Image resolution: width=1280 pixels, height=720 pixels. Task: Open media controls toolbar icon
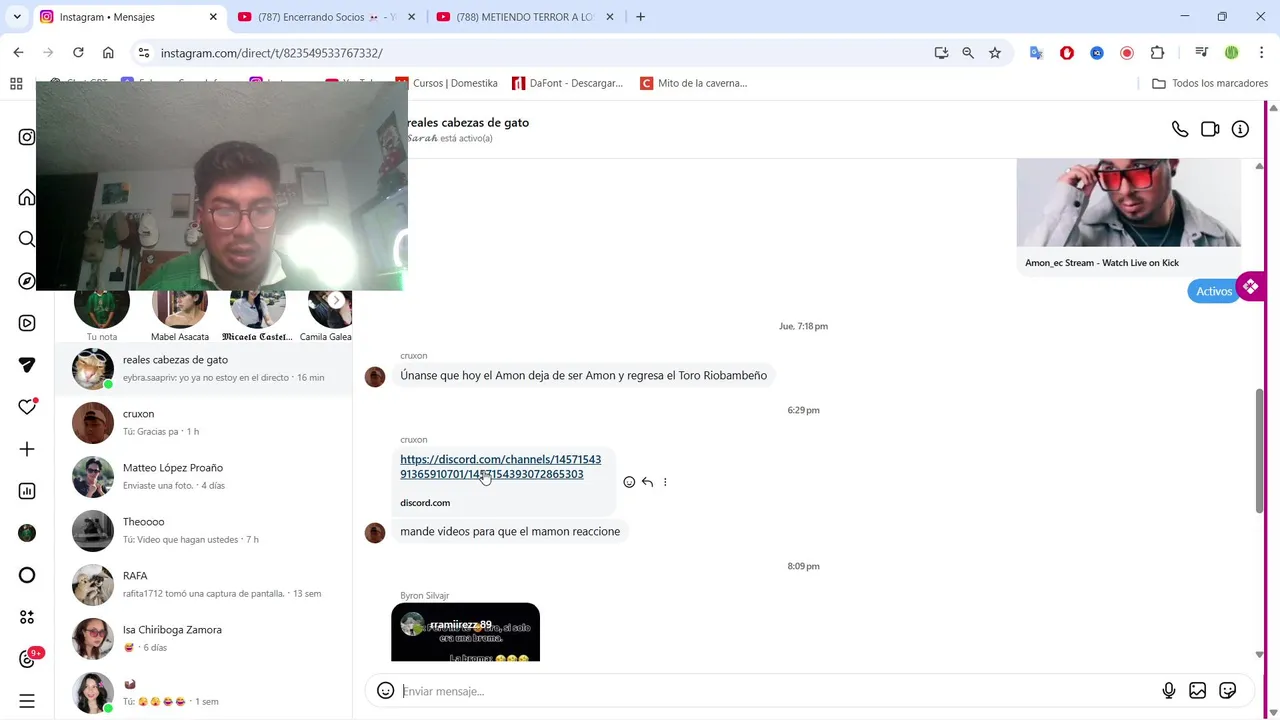(x=1201, y=53)
